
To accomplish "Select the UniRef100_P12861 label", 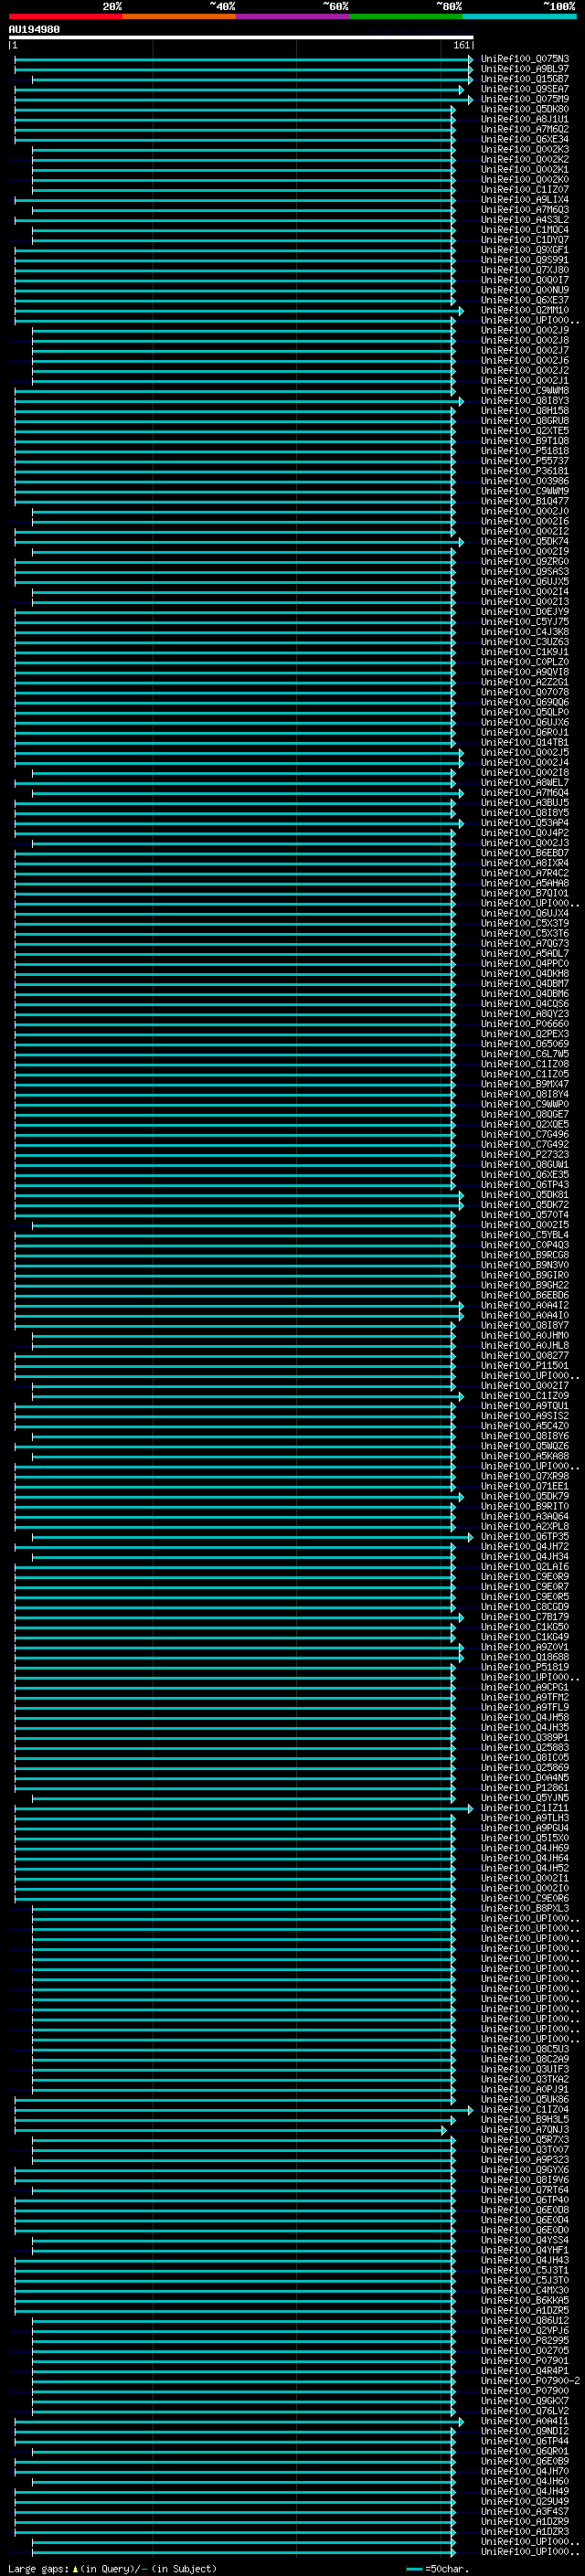I will [525, 1787].
